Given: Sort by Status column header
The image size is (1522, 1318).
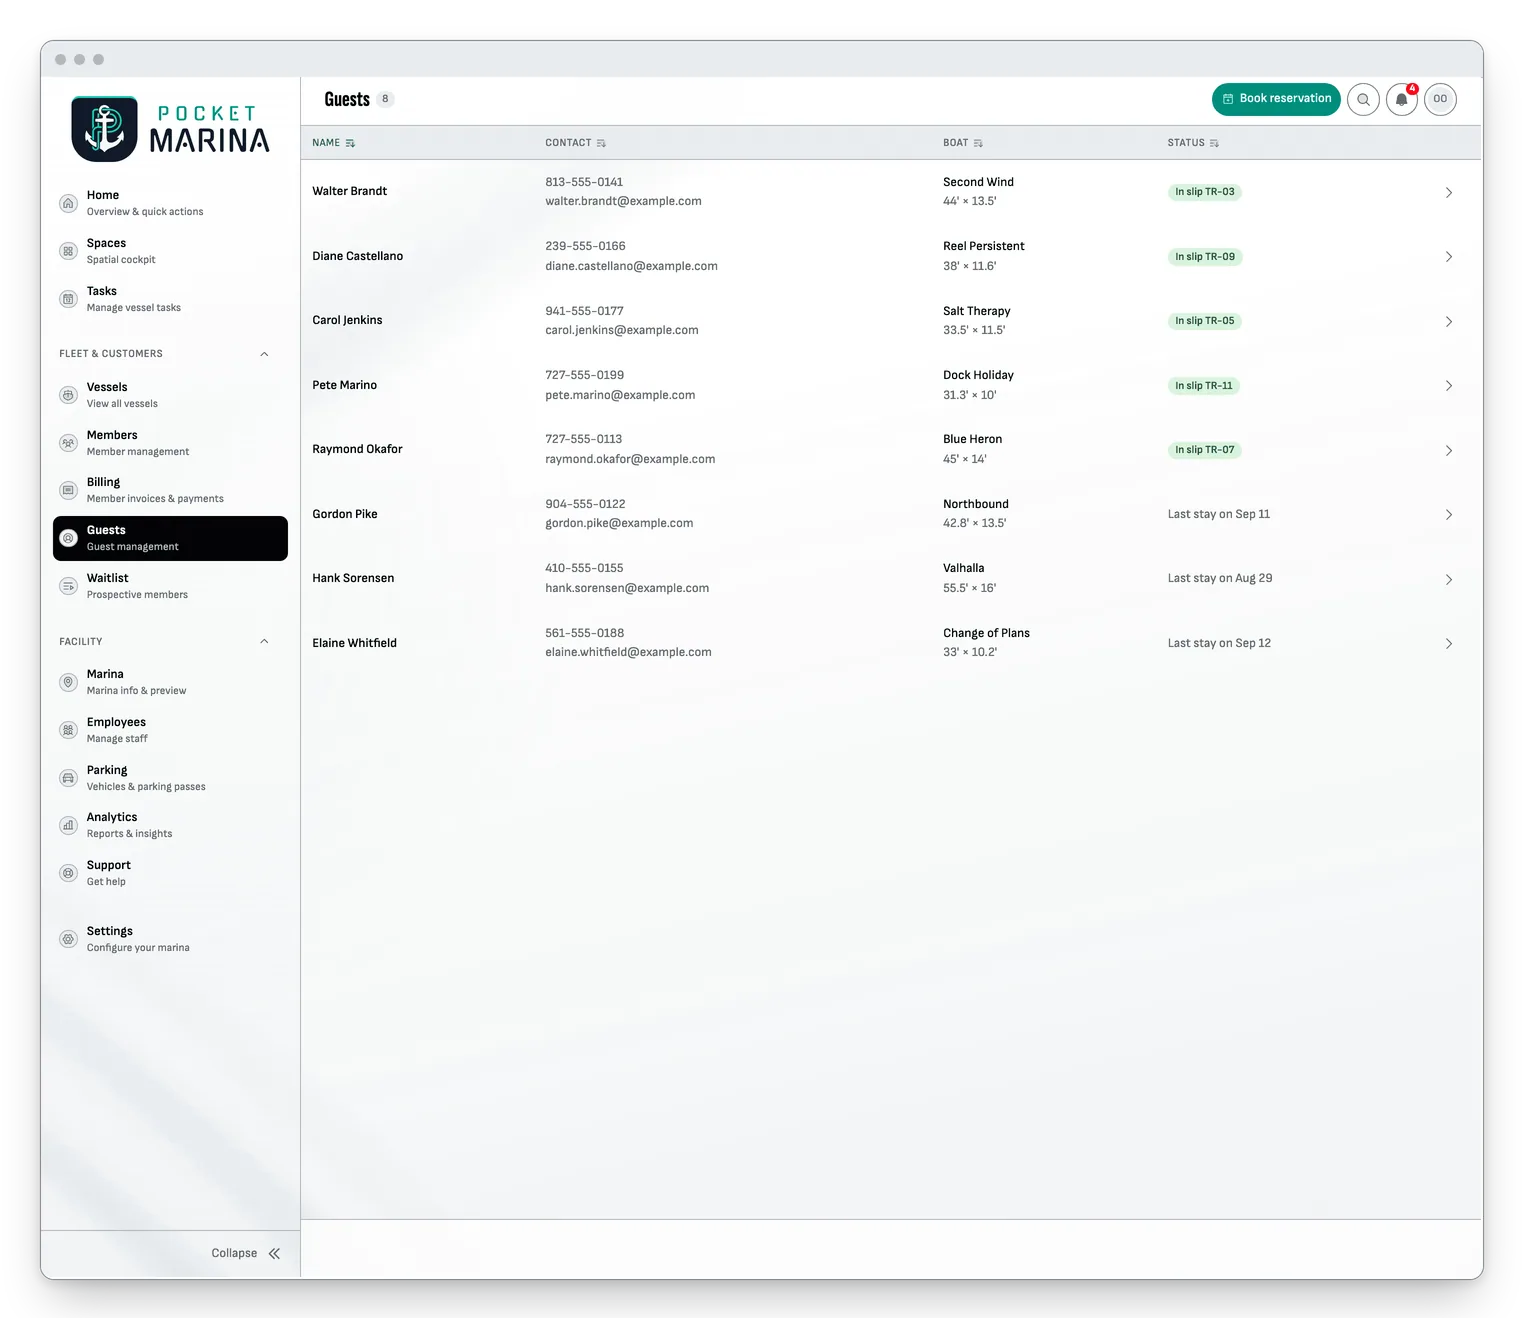Looking at the screenshot, I should click(x=1193, y=143).
